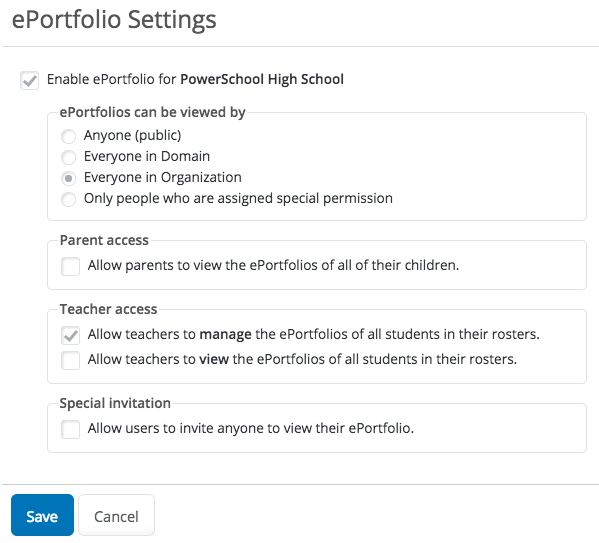Toggle the Enable ePortfolio checkbox
599x543 pixels.
[29, 80]
